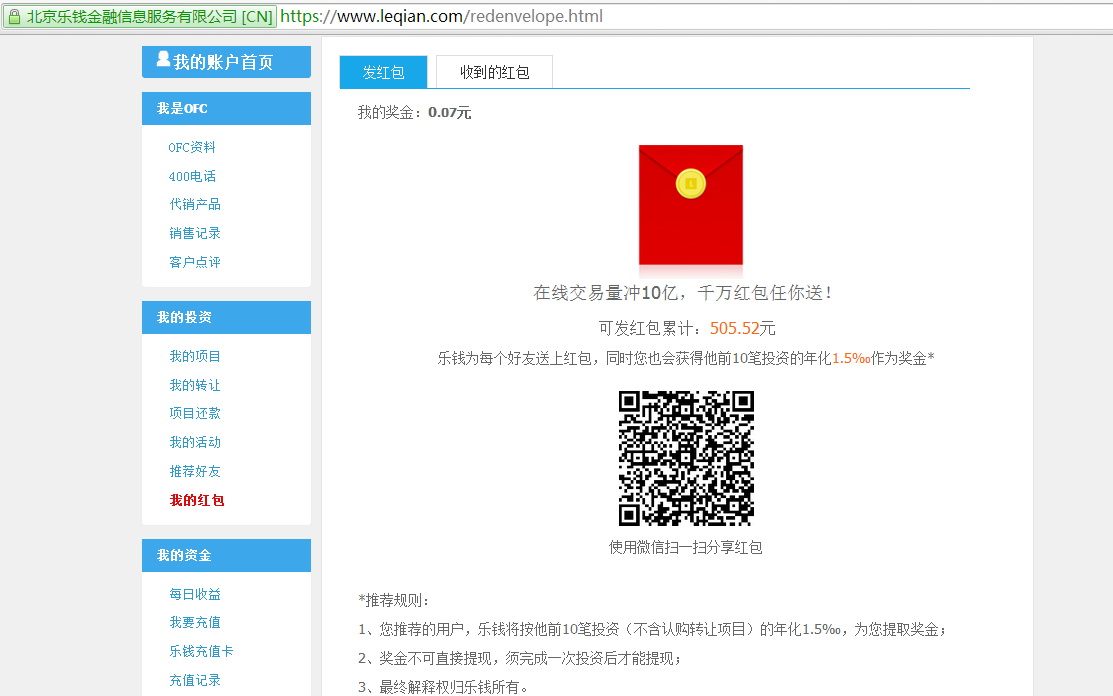The width and height of the screenshot is (1113, 696).
Task: Click rule 3 最终解释权归乐钱所有
Action: point(443,687)
